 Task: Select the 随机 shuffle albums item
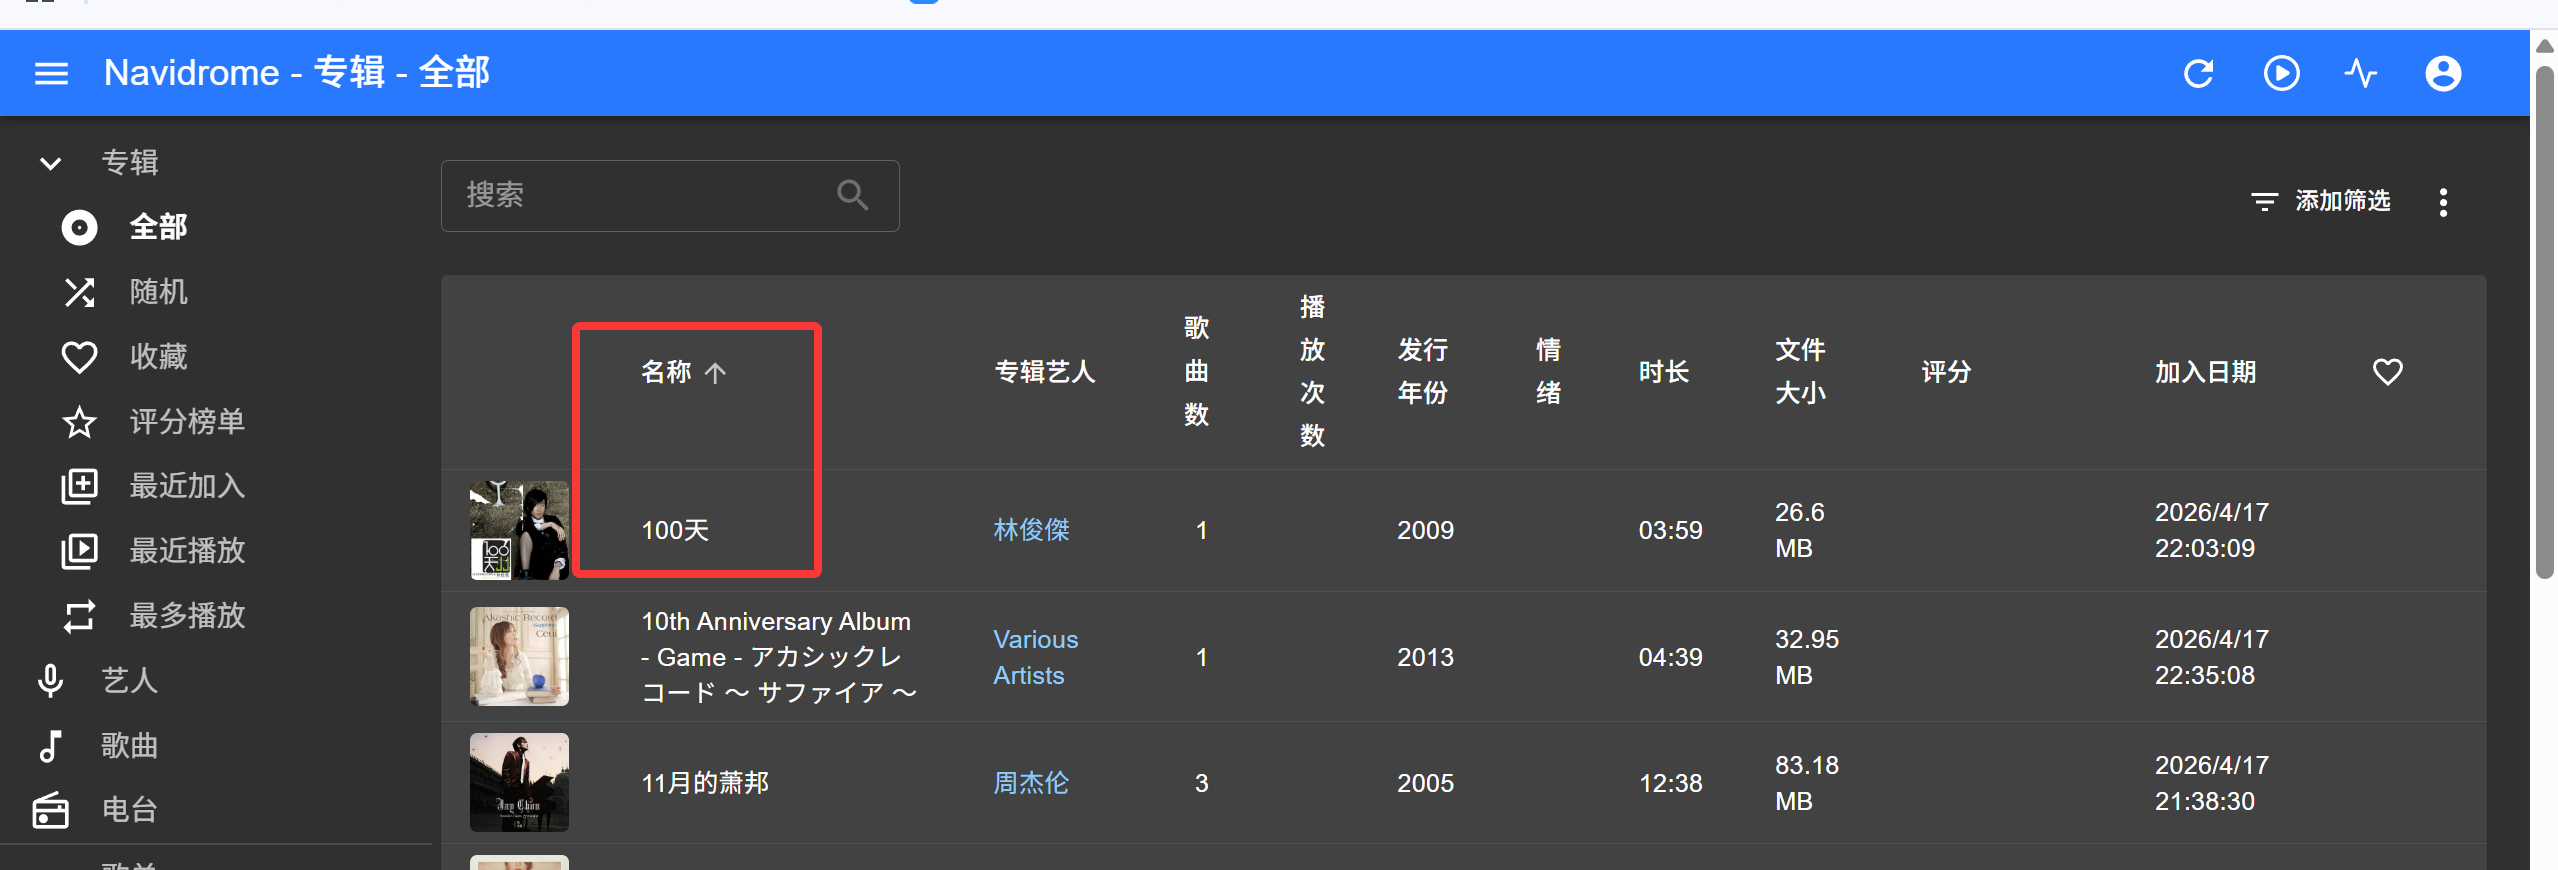[158, 292]
